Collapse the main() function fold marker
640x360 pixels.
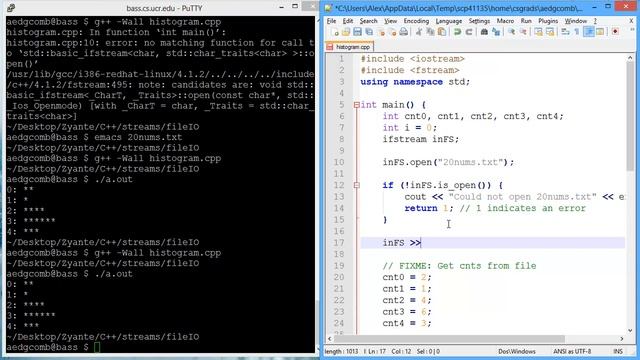[357, 105]
